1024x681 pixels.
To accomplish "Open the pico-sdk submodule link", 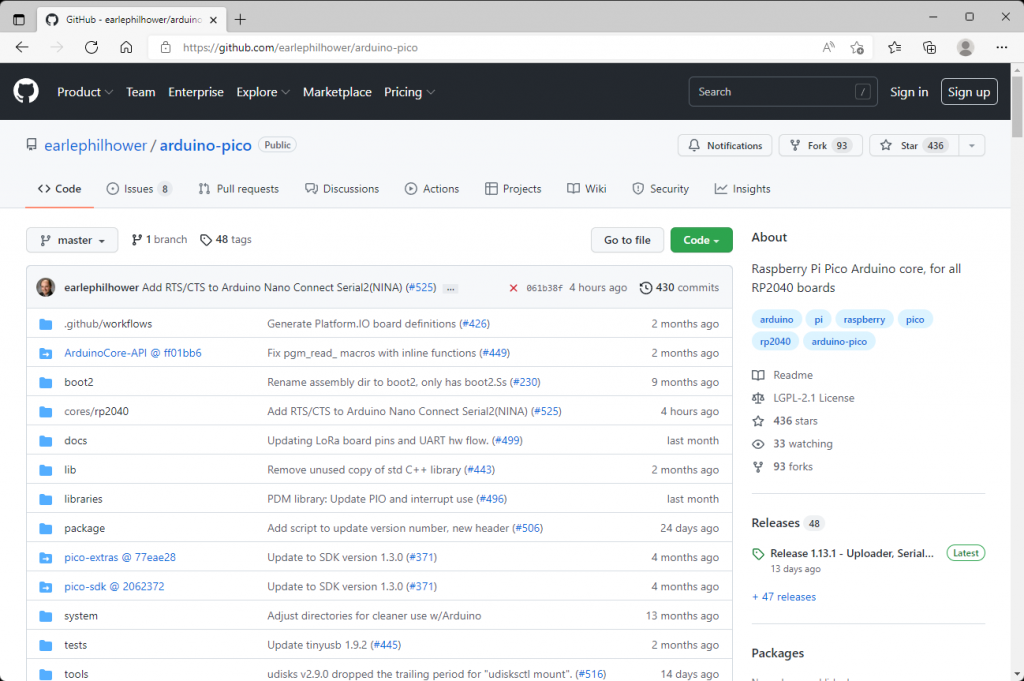I will tap(114, 586).
